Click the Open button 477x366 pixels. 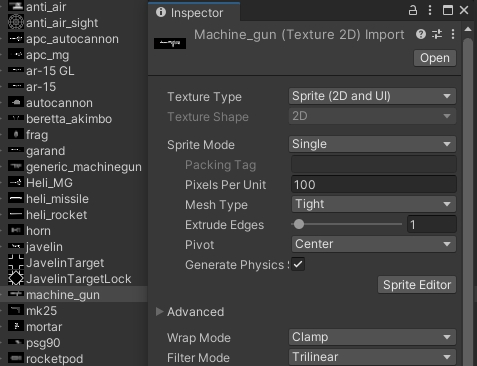pos(435,58)
